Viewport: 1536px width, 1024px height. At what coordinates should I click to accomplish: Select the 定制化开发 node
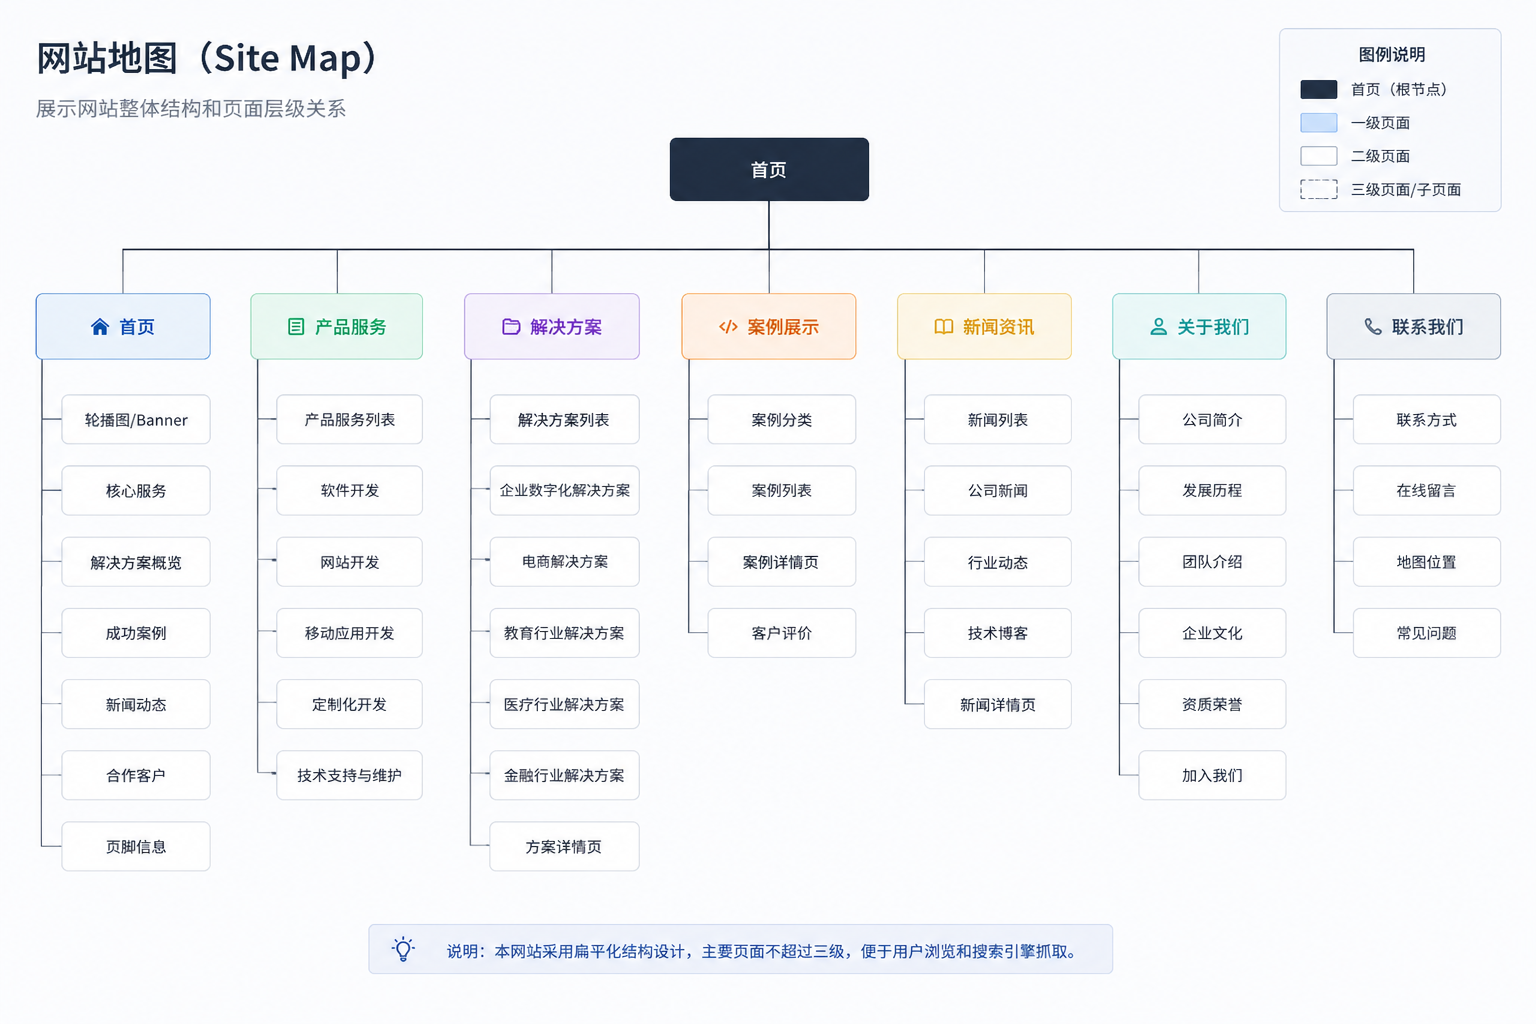(350, 705)
